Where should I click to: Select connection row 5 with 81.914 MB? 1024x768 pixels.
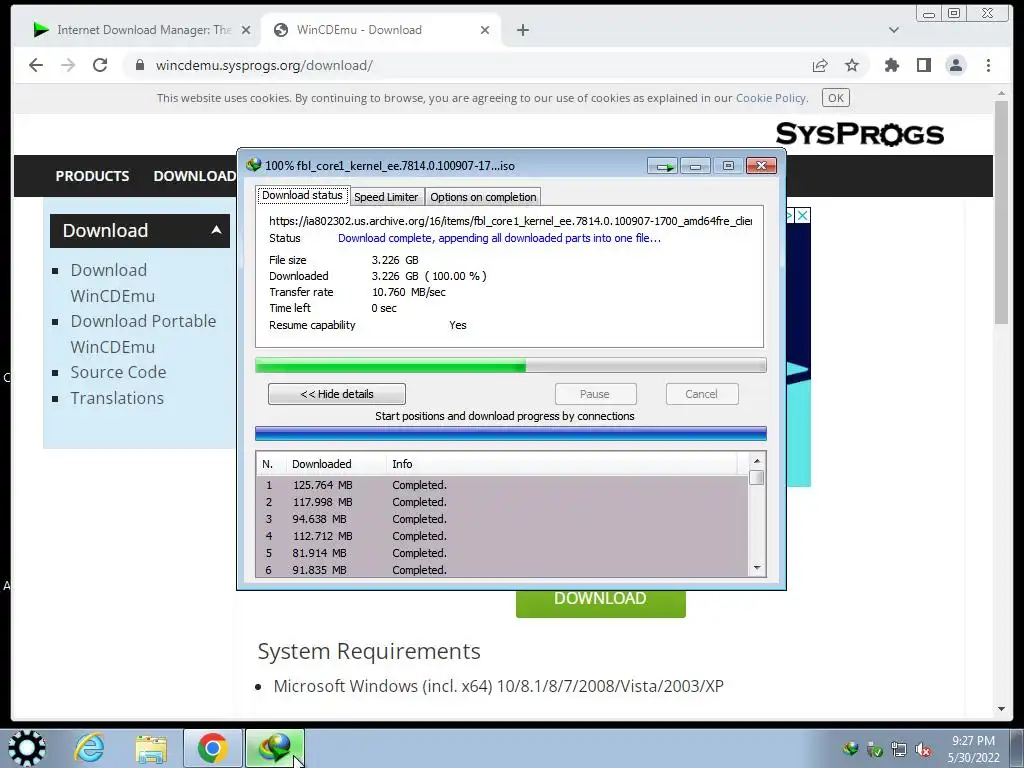pyautogui.click(x=502, y=553)
